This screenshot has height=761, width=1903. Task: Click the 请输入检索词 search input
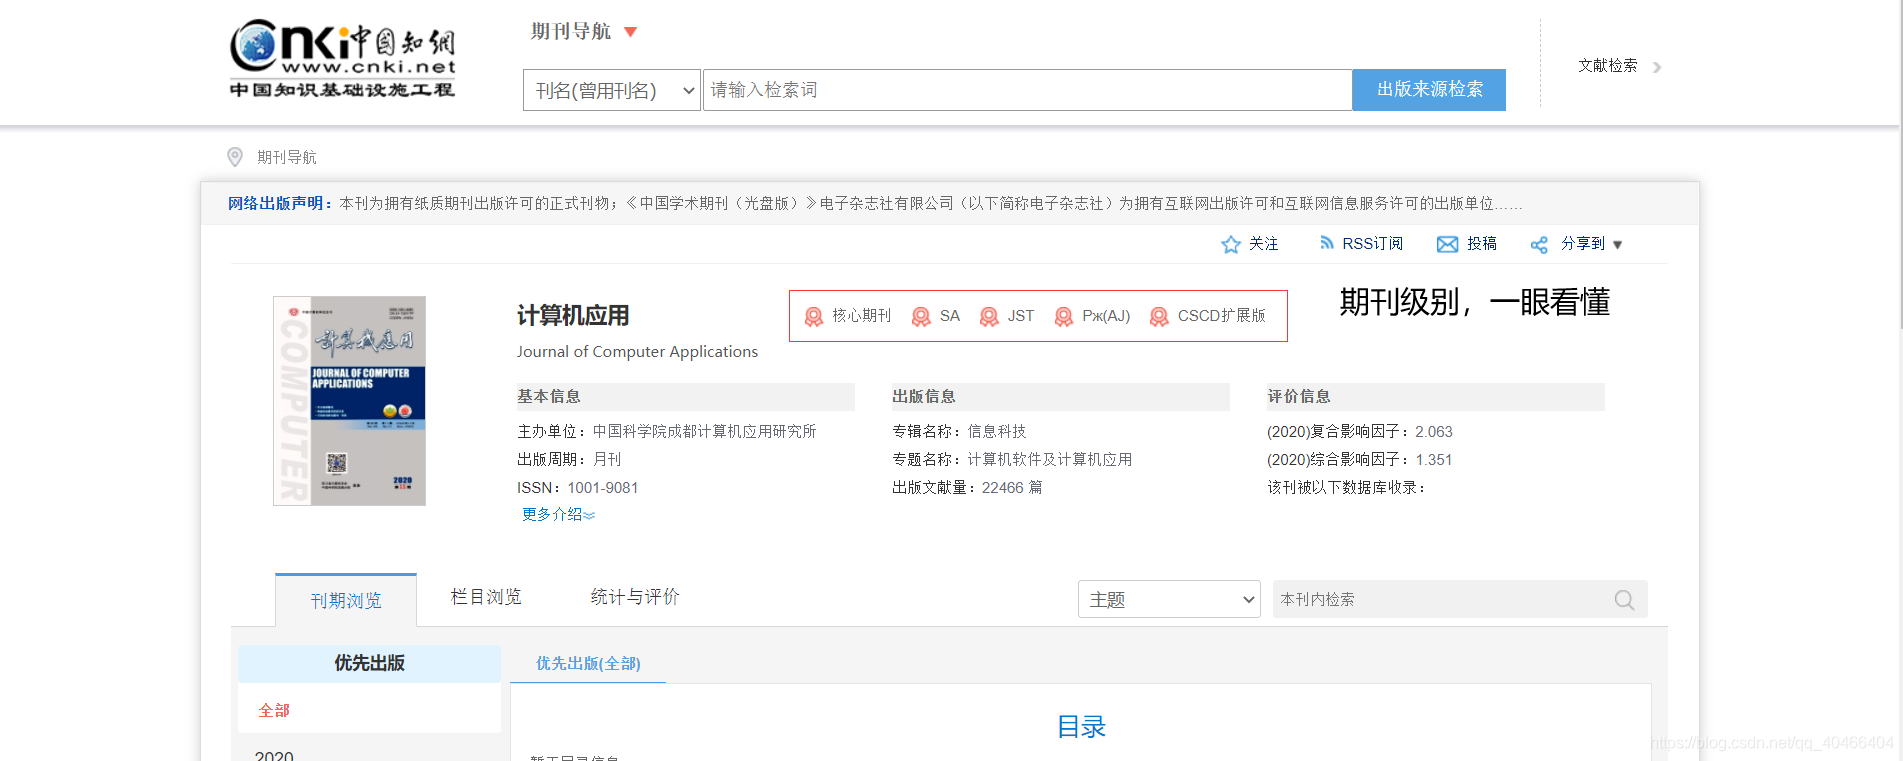pos(1027,90)
